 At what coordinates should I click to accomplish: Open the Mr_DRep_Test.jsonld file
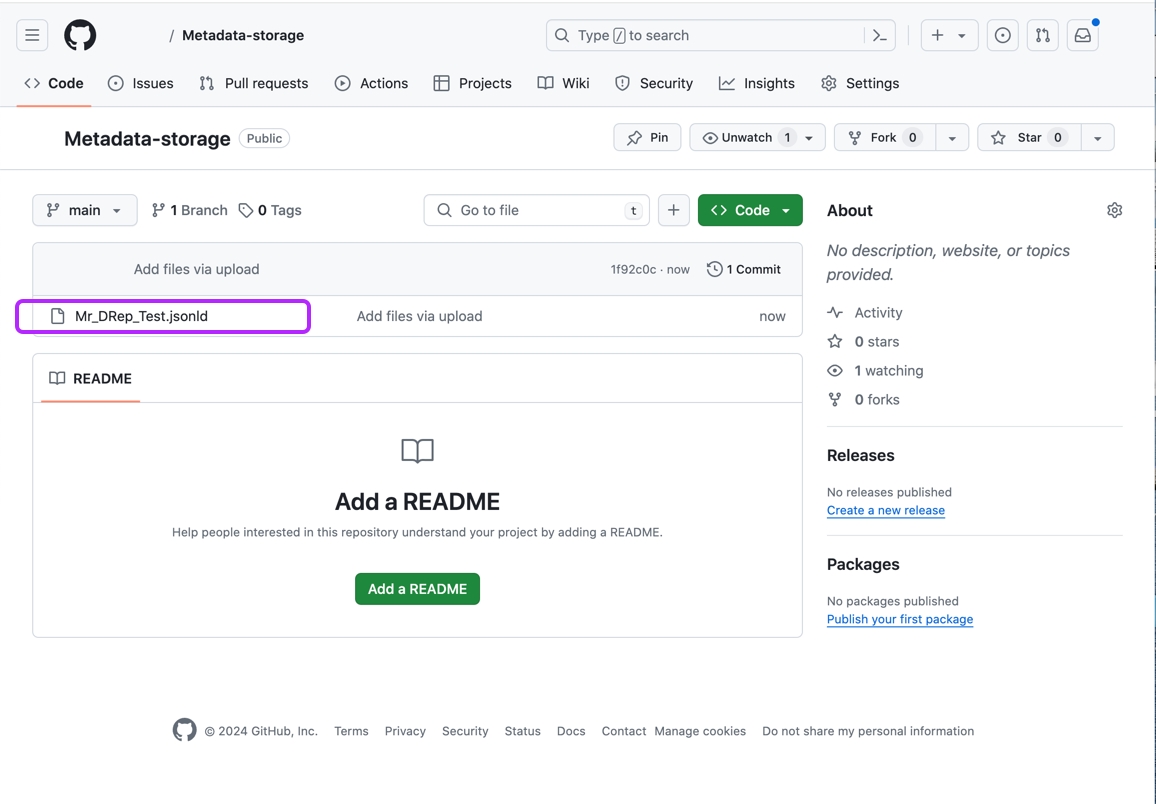(141, 316)
